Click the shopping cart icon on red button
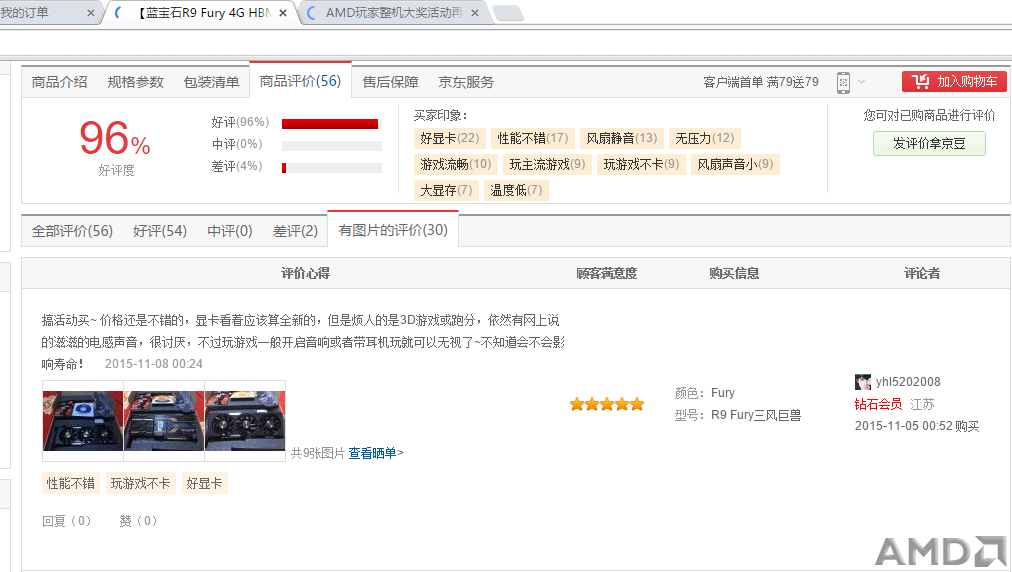Viewport: 1012px width, 572px height. coord(920,81)
